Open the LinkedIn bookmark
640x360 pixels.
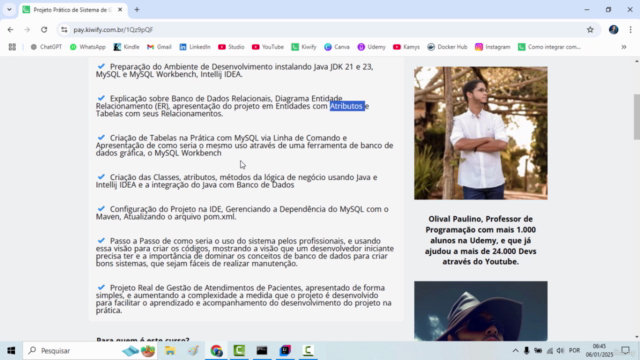(x=195, y=47)
